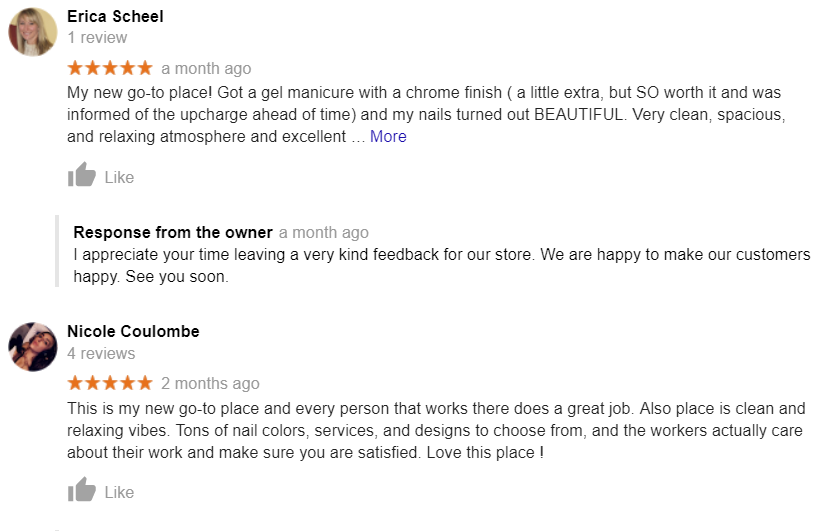
Task: Click Nicole's review text about relaxing vibes
Action: pos(436,431)
